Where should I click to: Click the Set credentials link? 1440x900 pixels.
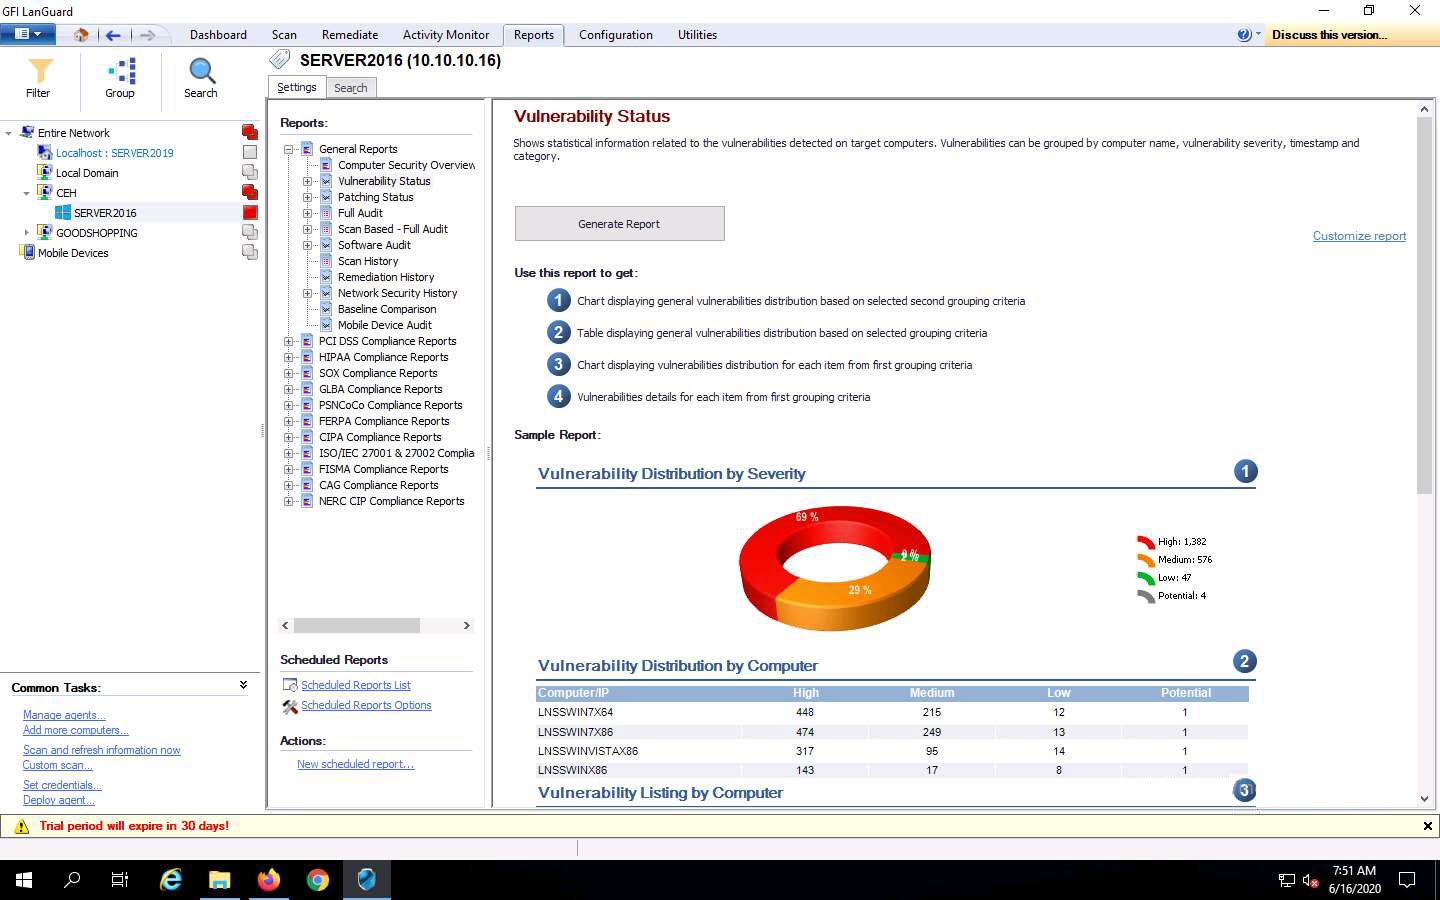tap(62, 785)
